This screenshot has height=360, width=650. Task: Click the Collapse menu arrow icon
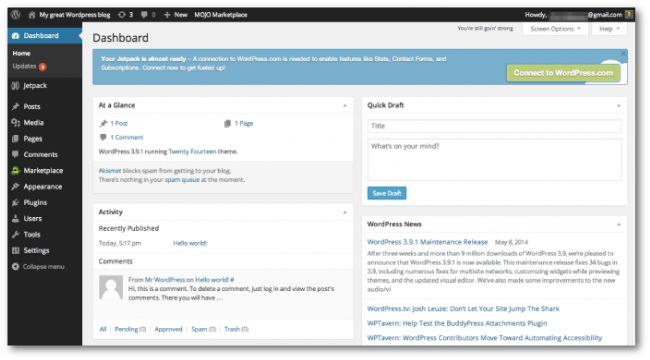16,267
